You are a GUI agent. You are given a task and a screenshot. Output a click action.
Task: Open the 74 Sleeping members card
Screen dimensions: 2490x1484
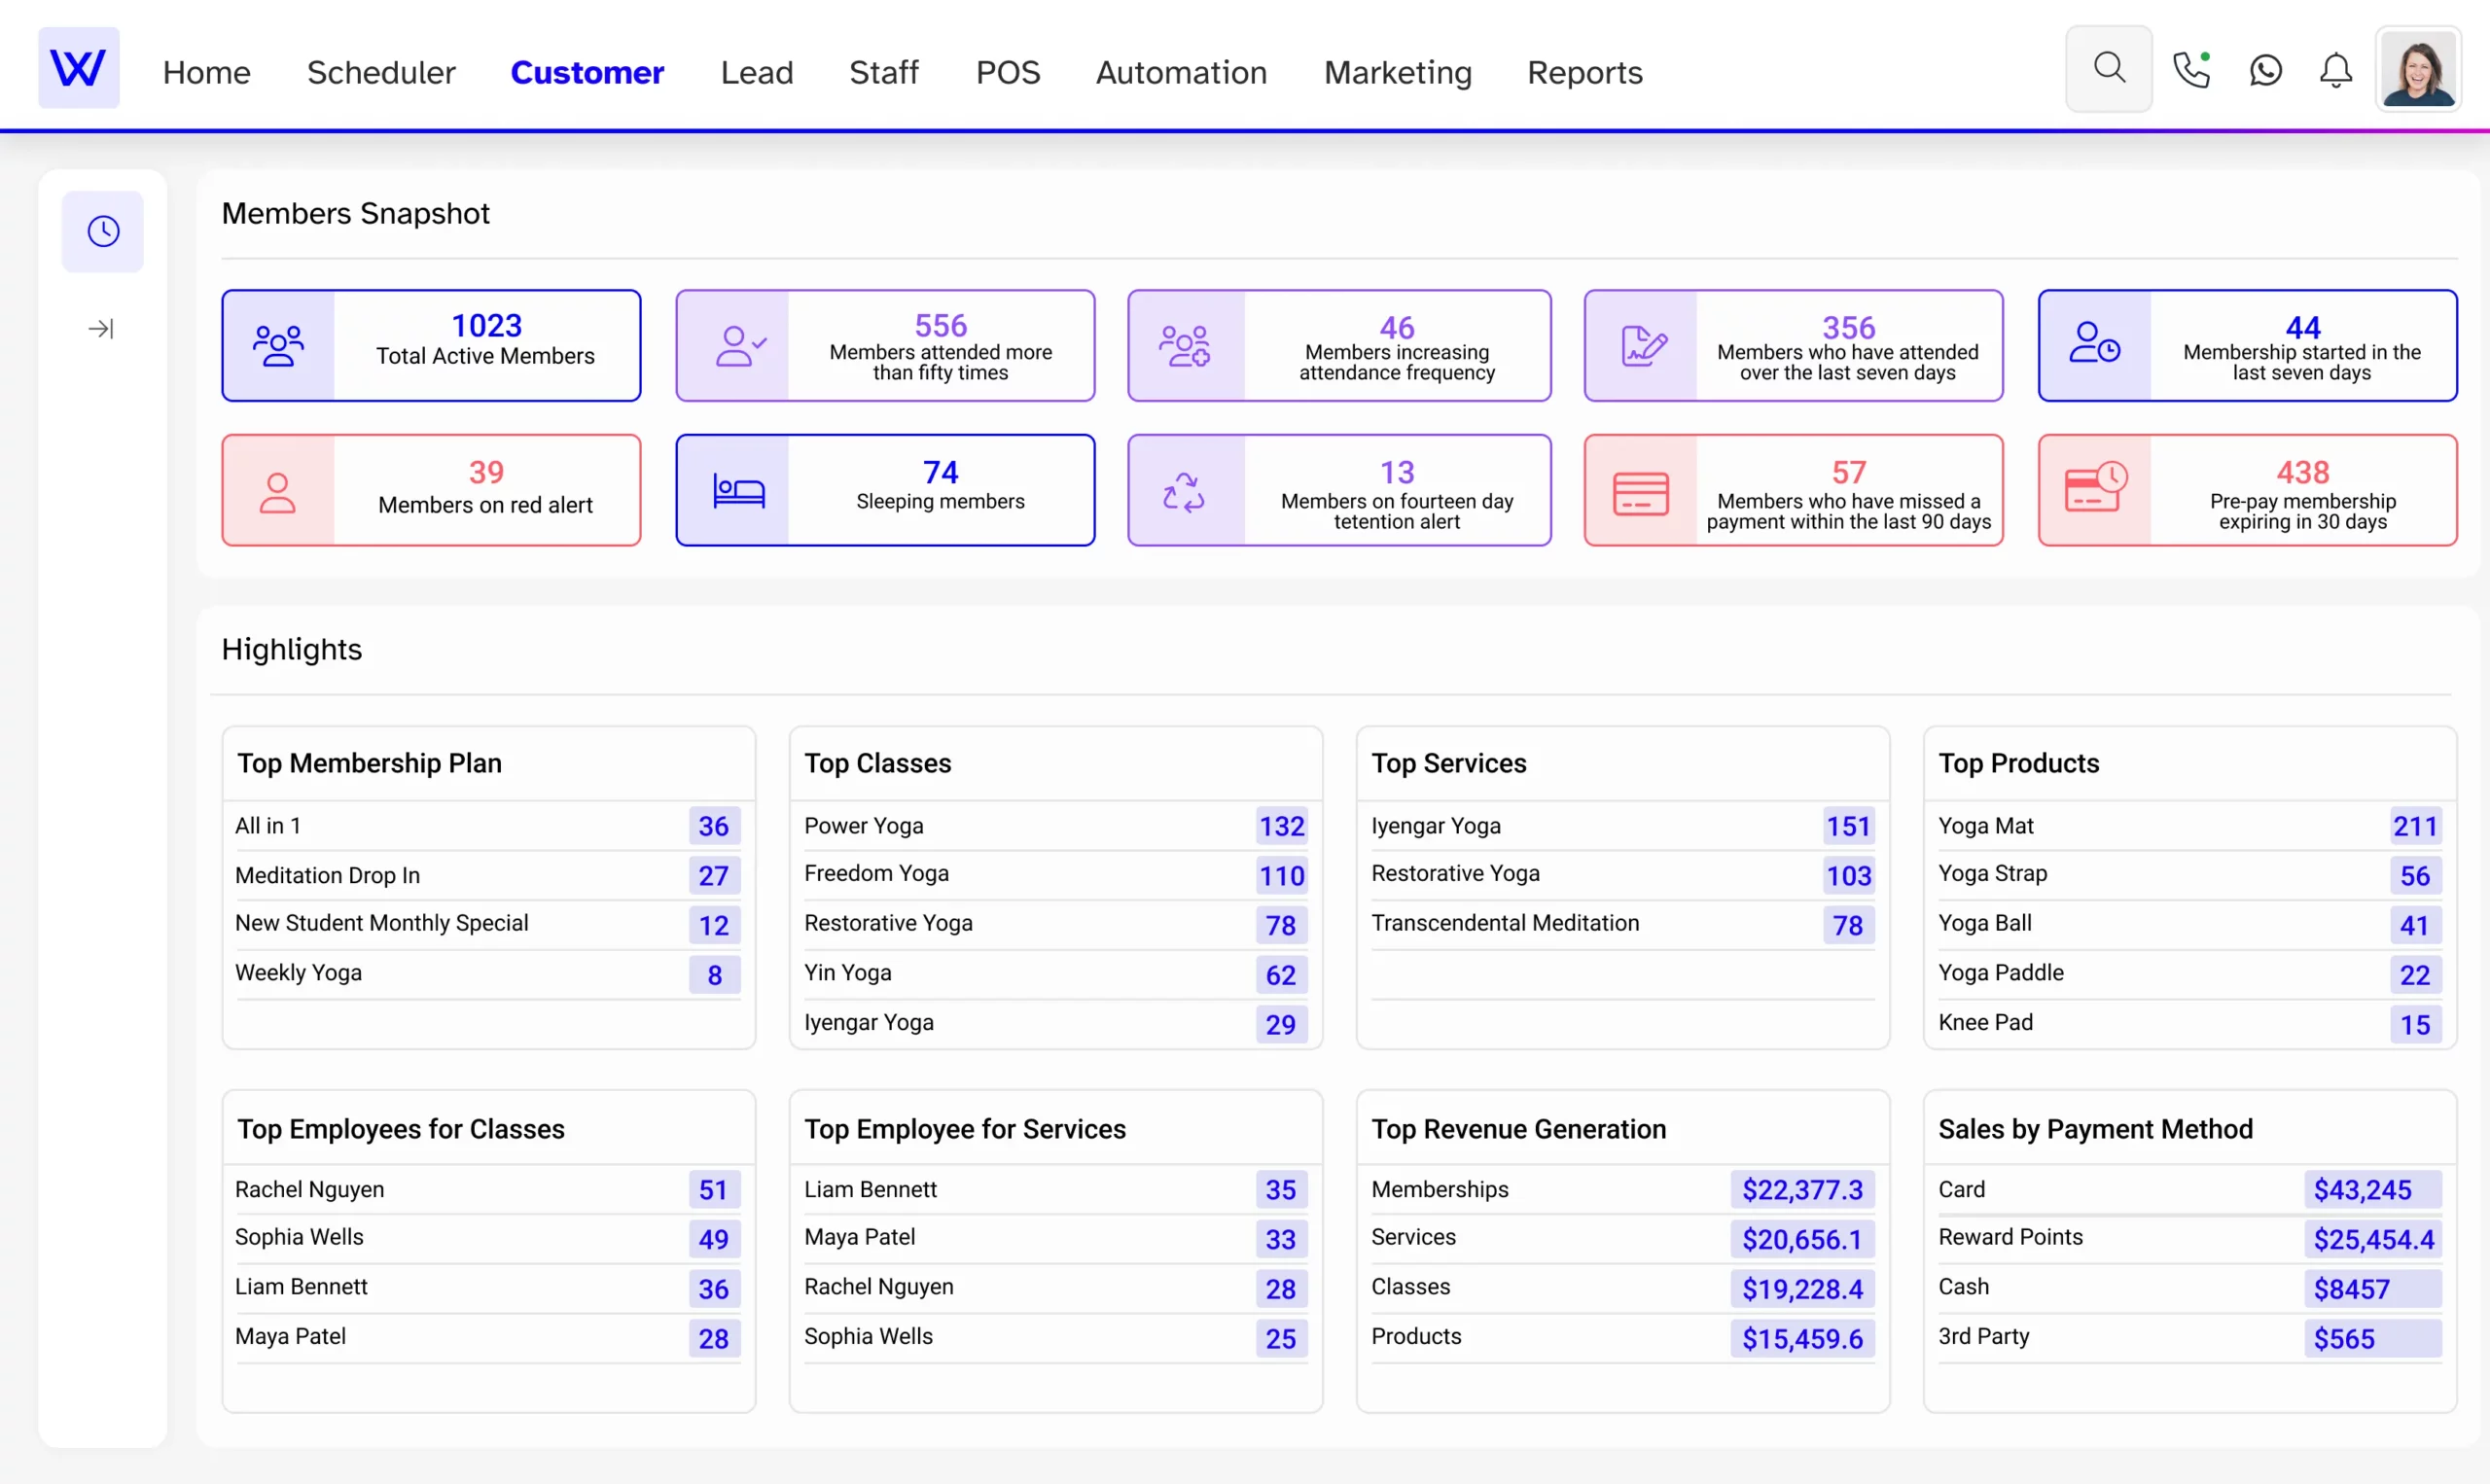pyautogui.click(x=885, y=490)
